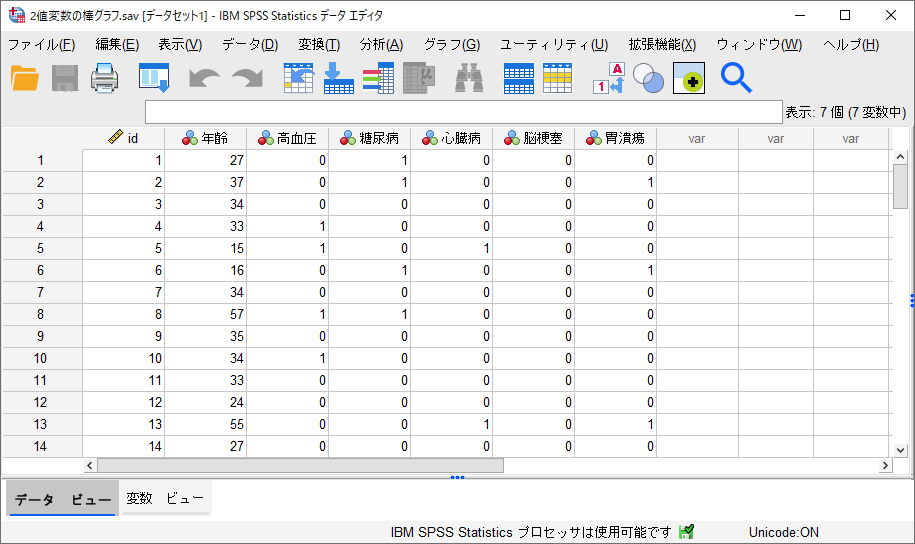Open the 拡張機能(X) menu

(x=662, y=45)
